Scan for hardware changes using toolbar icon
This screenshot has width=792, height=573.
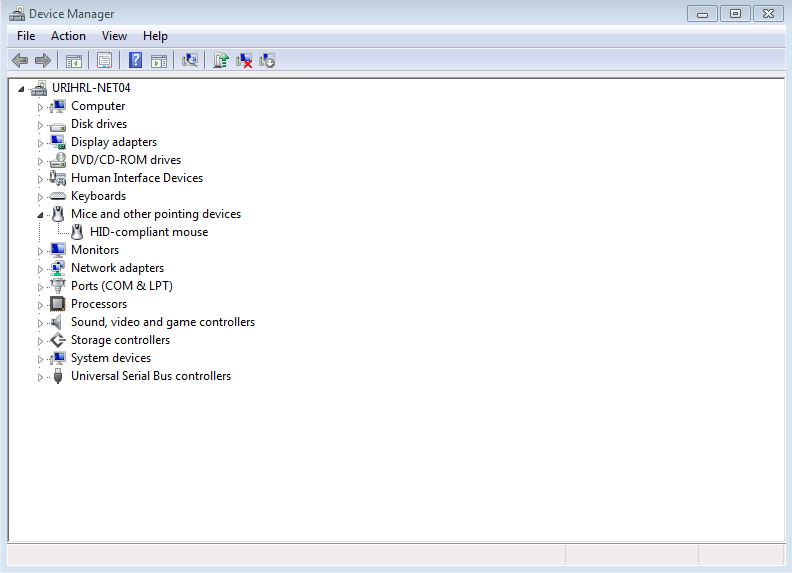[189, 61]
